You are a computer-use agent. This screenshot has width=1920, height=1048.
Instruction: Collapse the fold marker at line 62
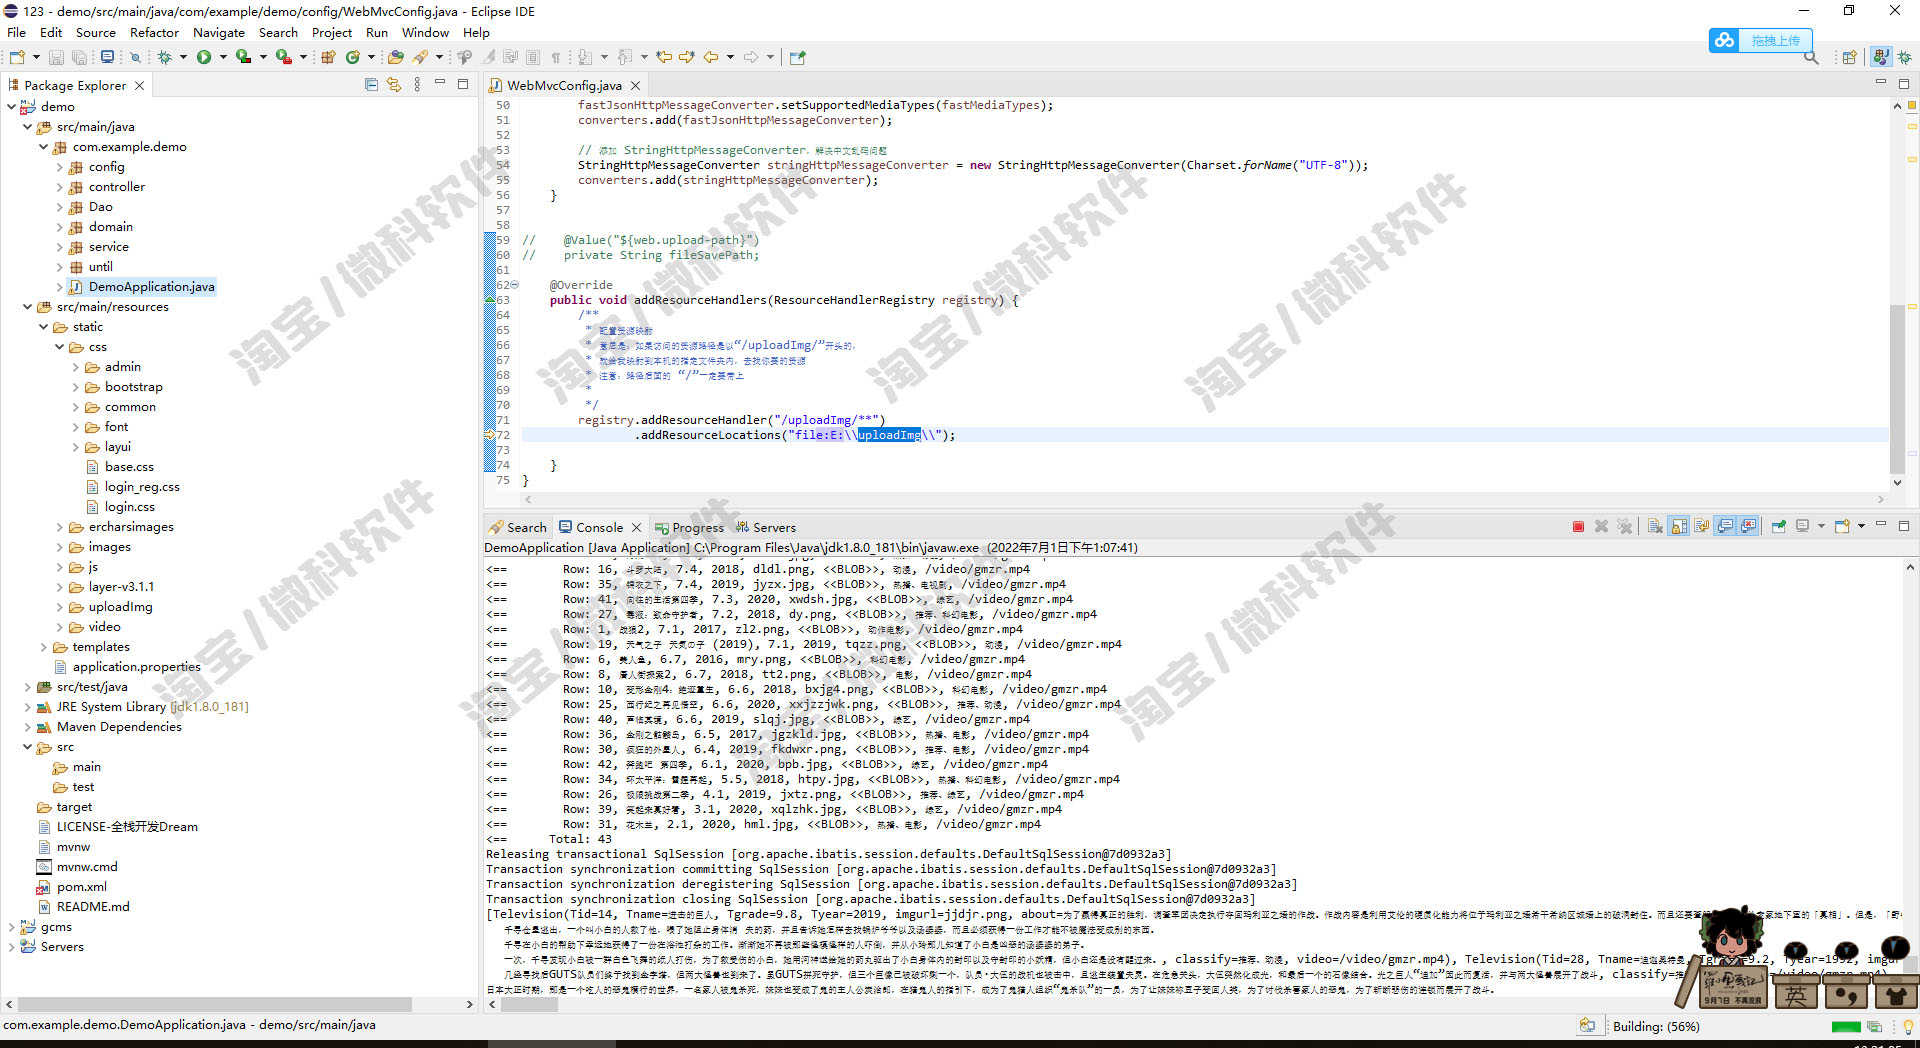coord(515,285)
